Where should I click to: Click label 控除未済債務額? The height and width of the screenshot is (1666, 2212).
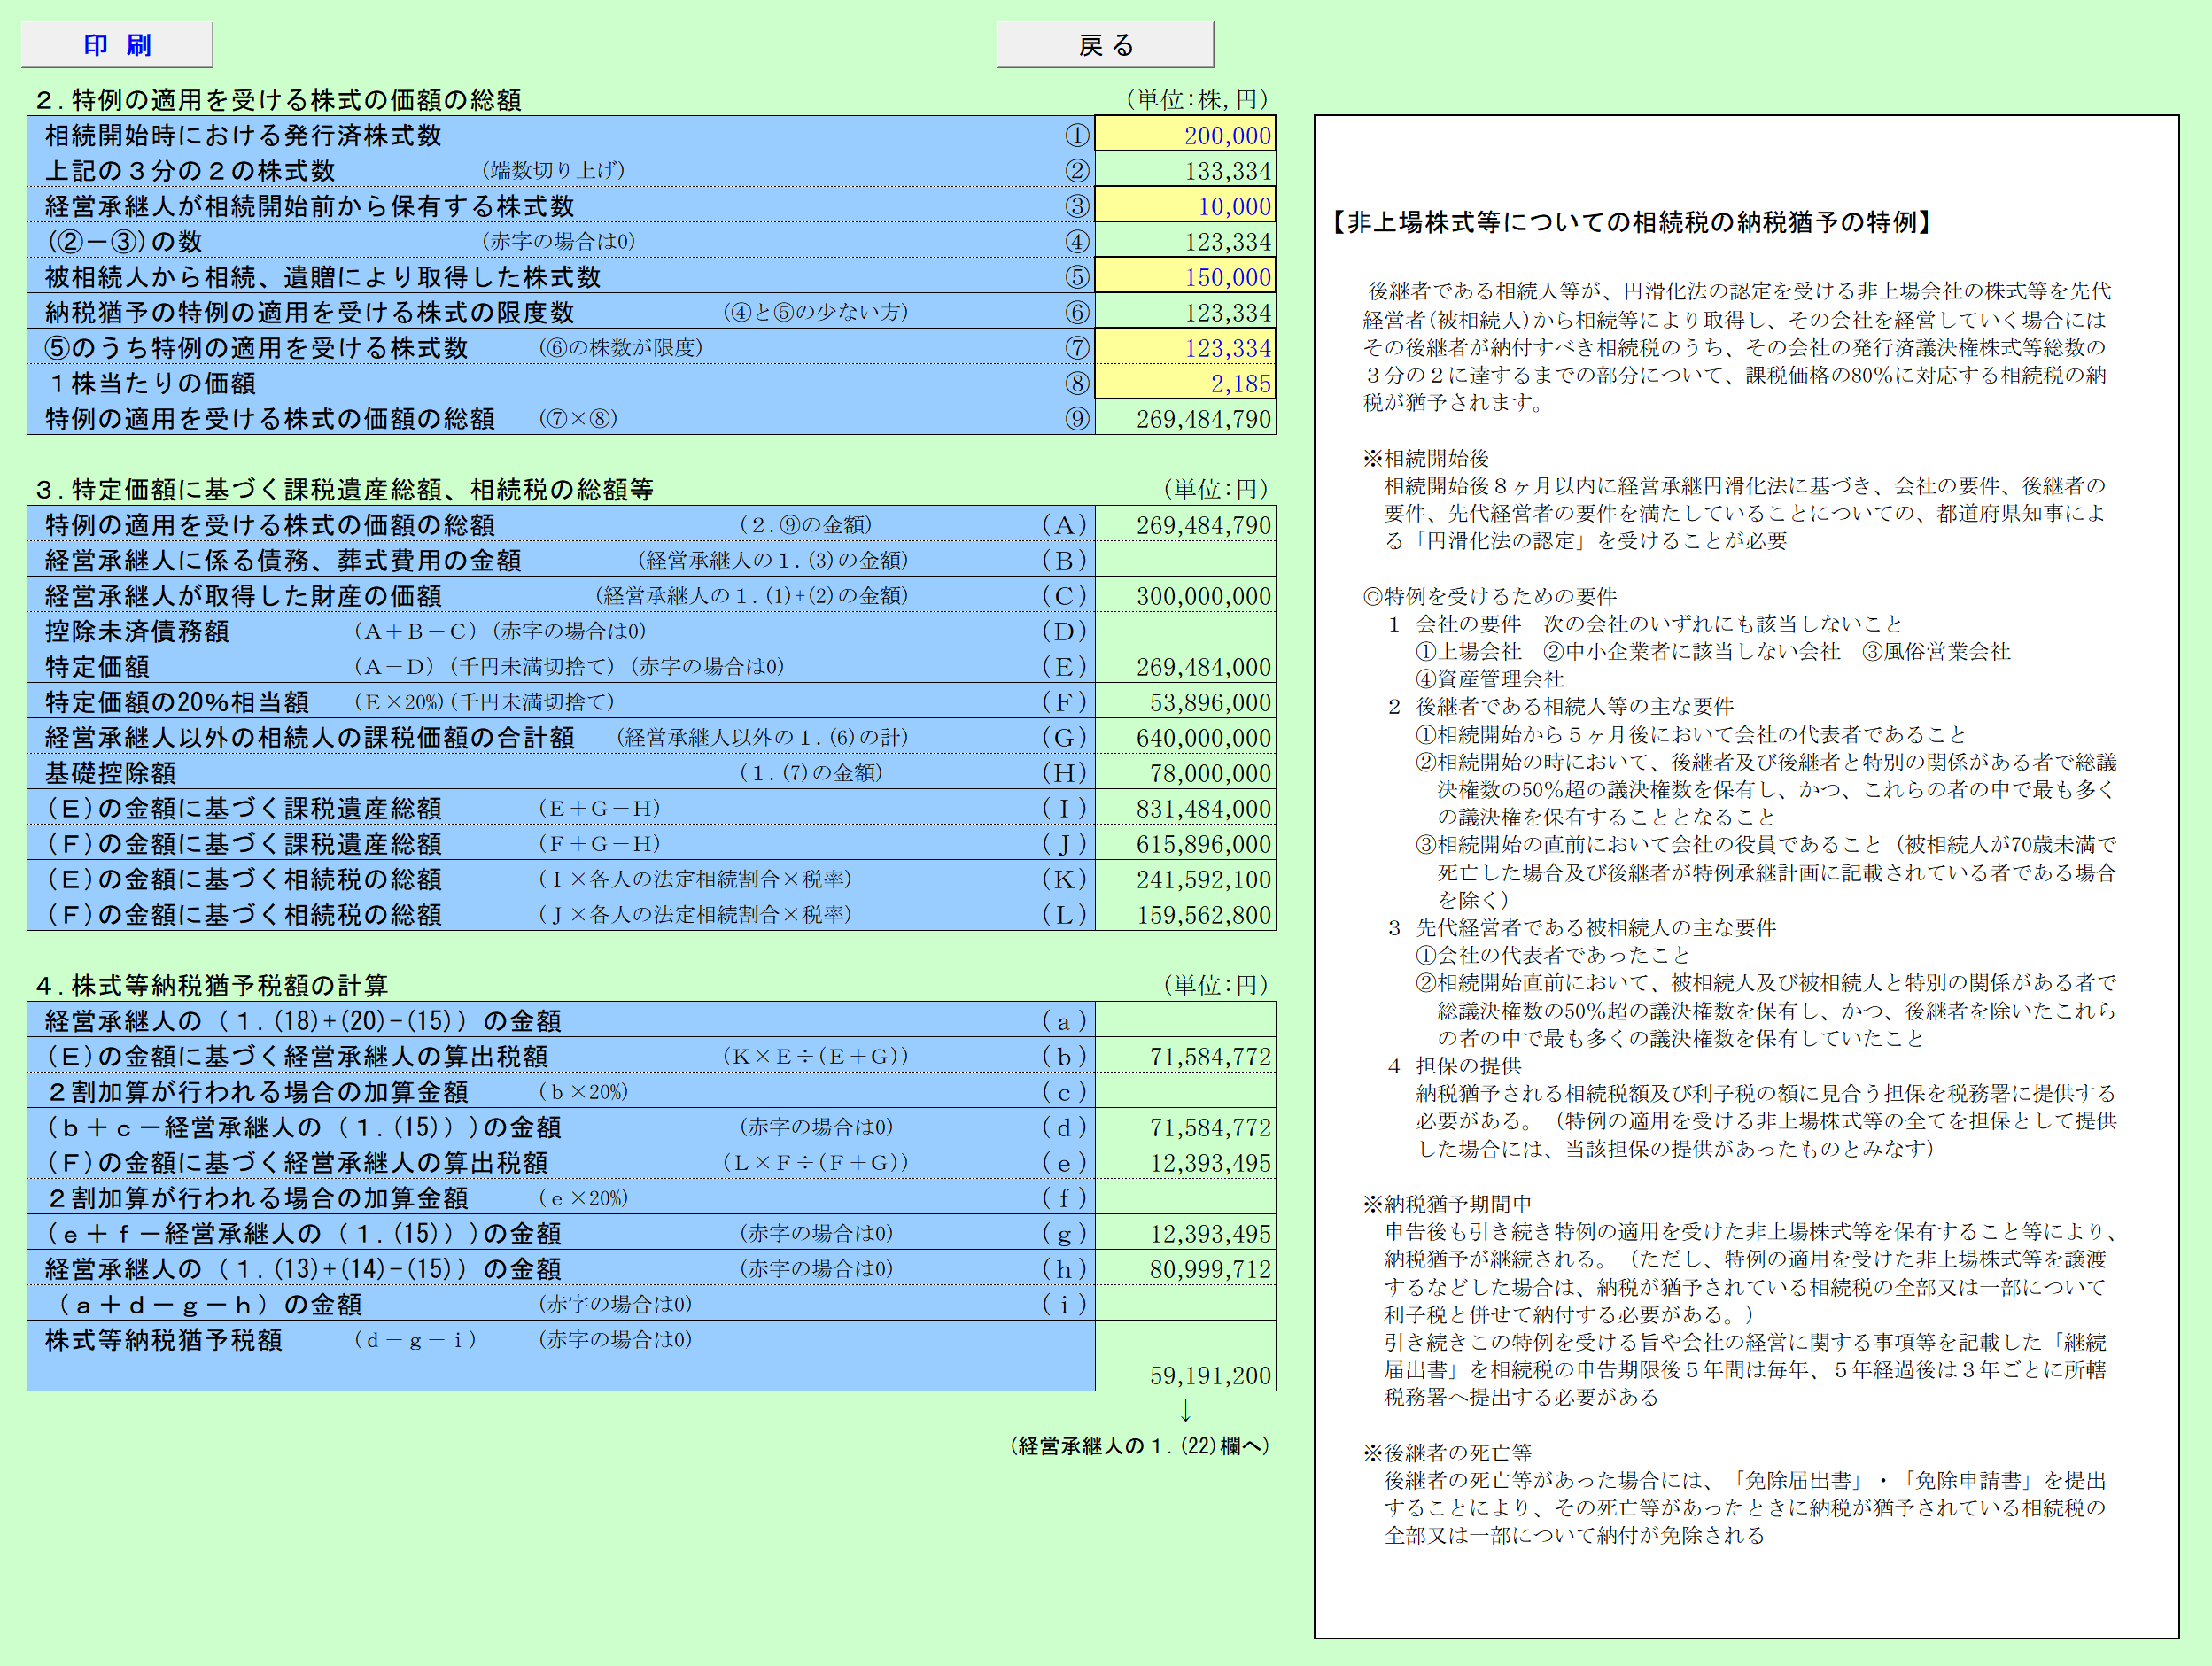coord(137,631)
